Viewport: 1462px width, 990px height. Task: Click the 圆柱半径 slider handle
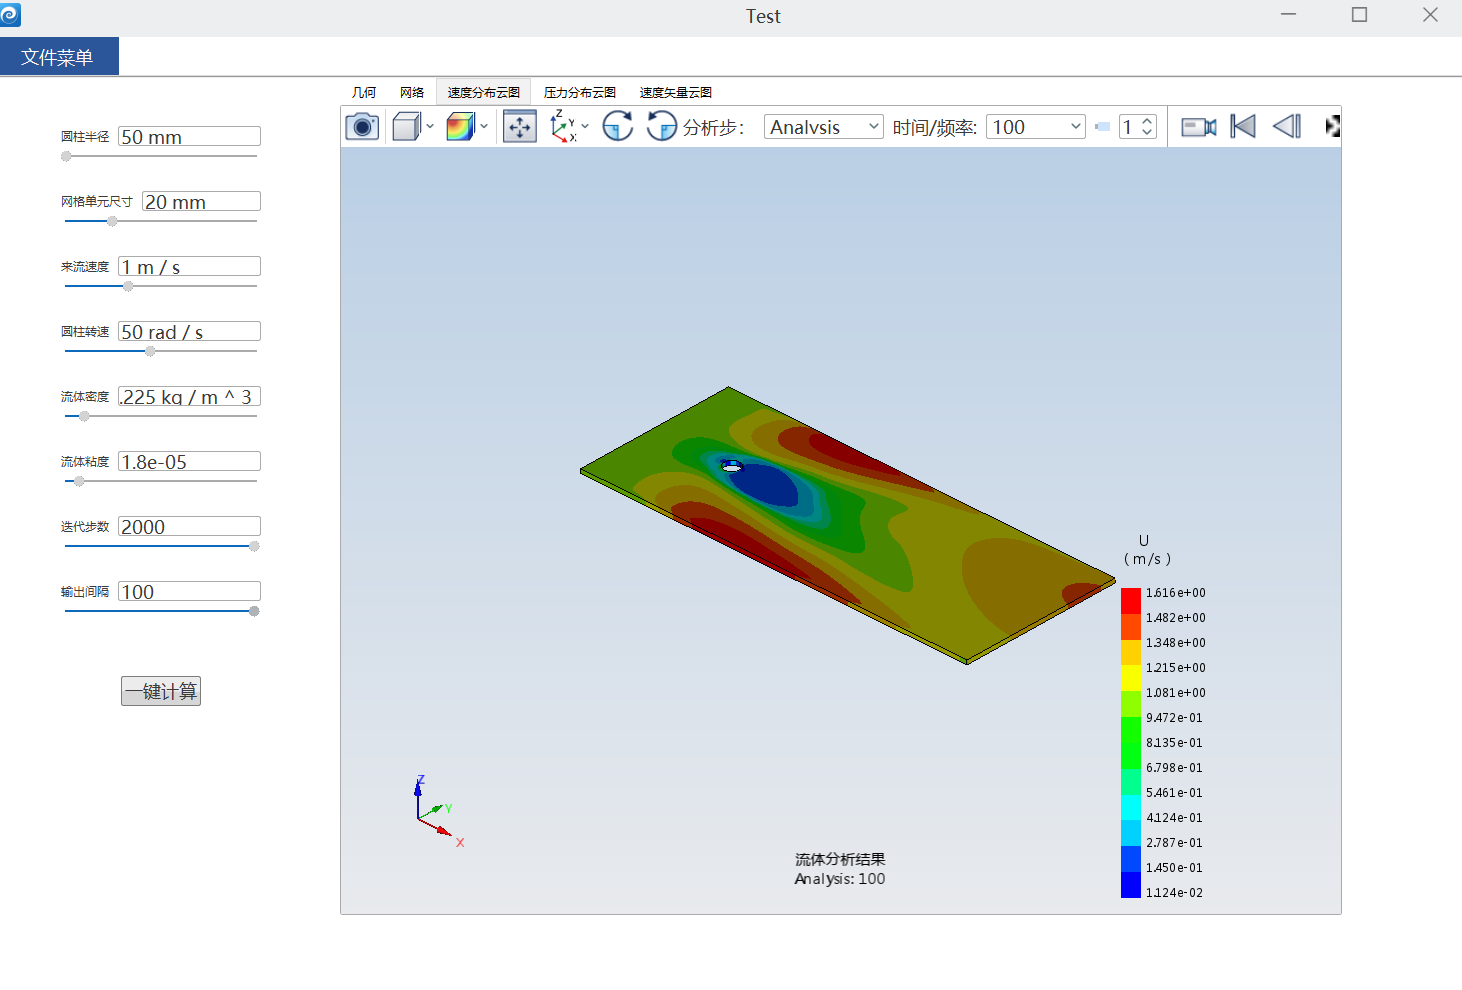66,156
